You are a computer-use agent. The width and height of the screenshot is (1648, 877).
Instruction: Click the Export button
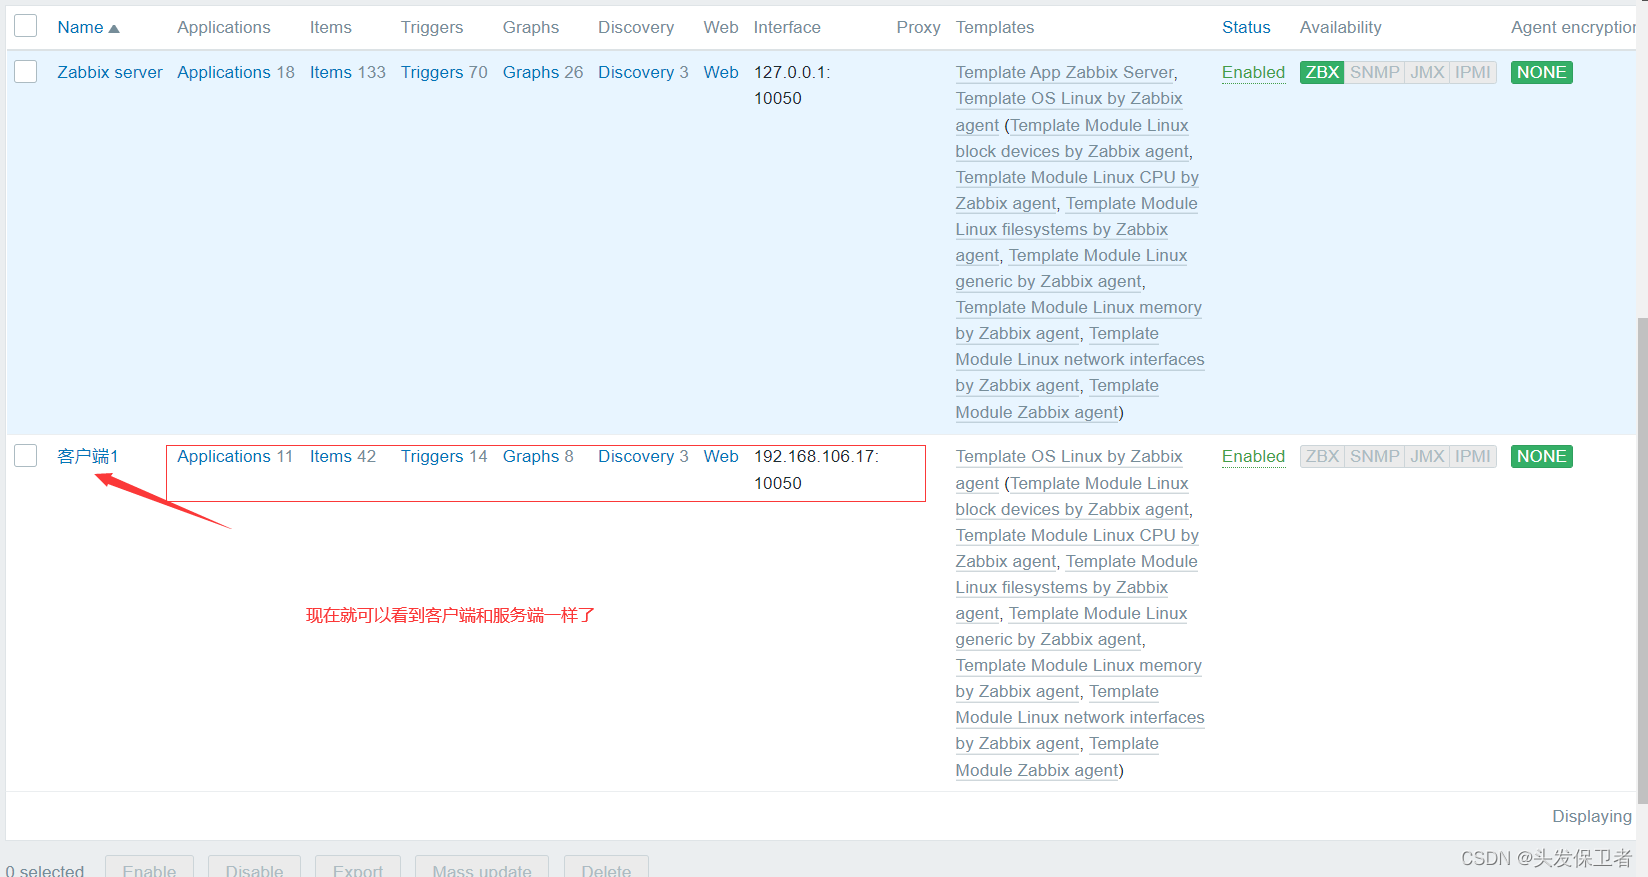[358, 868]
